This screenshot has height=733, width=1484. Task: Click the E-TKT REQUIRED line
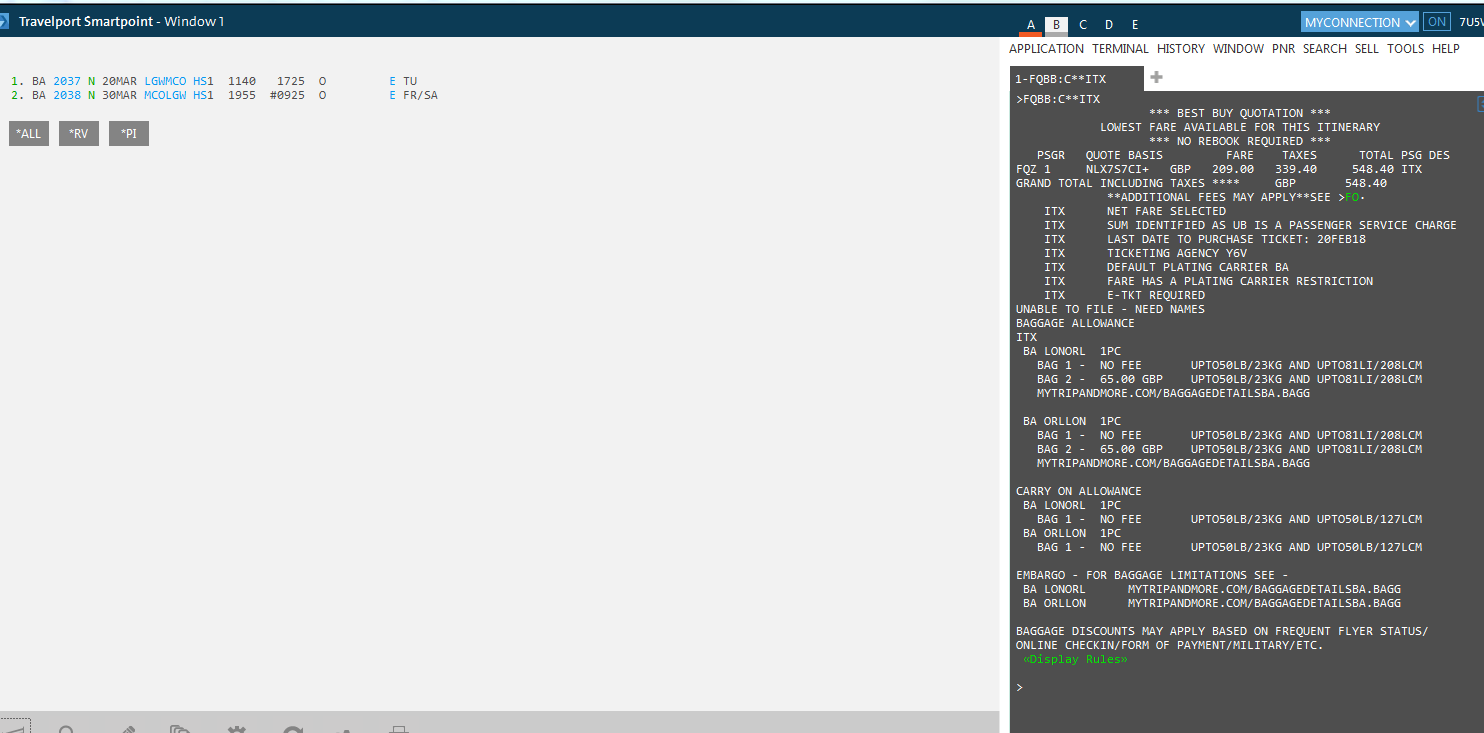click(x=1156, y=295)
